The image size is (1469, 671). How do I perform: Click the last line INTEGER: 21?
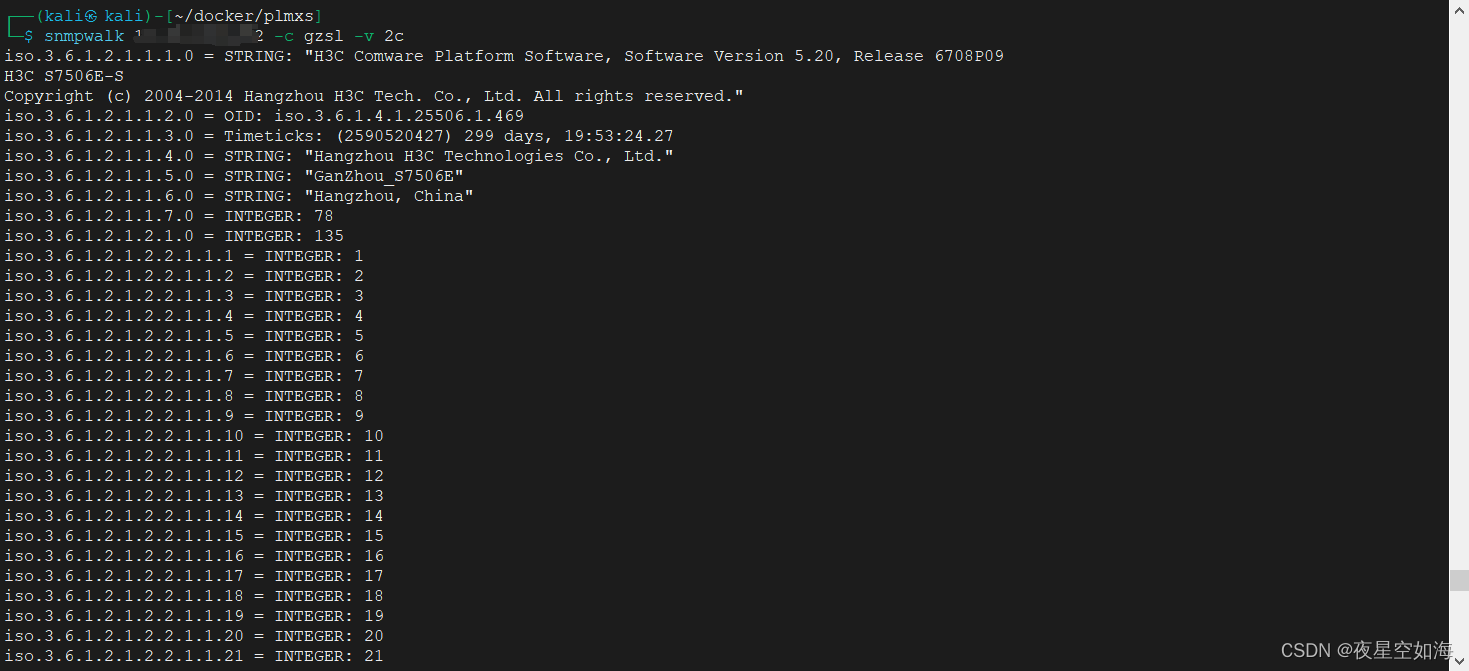(328, 656)
